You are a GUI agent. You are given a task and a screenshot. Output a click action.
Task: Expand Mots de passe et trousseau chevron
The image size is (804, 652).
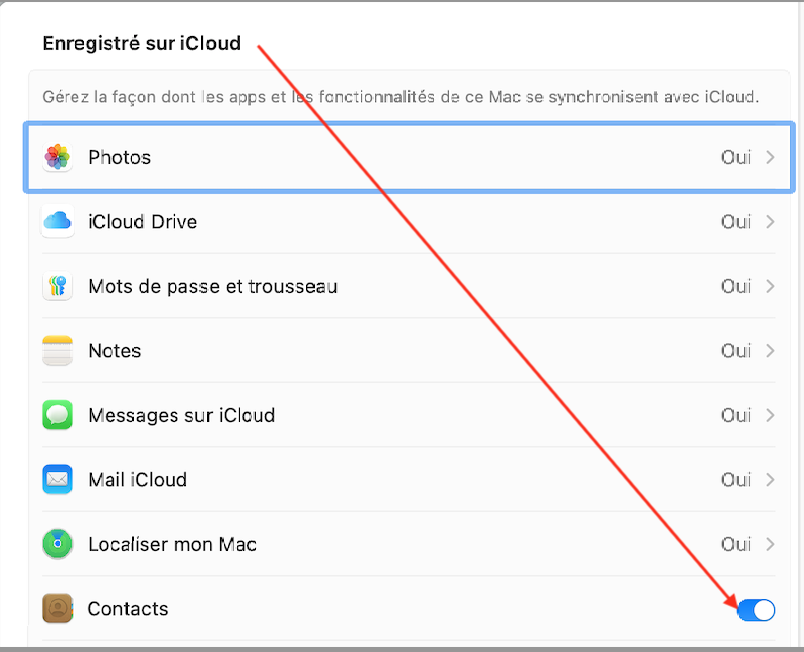[770, 286]
